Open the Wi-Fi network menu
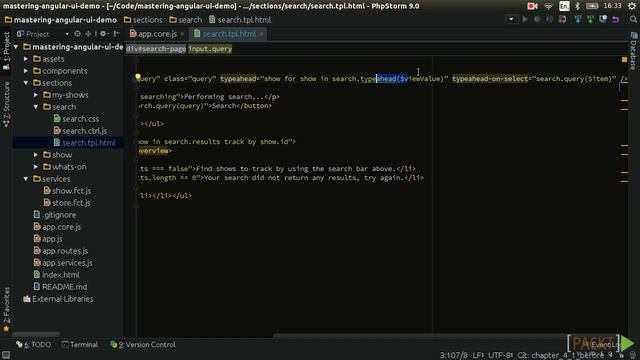 pyautogui.click(x=548, y=6)
